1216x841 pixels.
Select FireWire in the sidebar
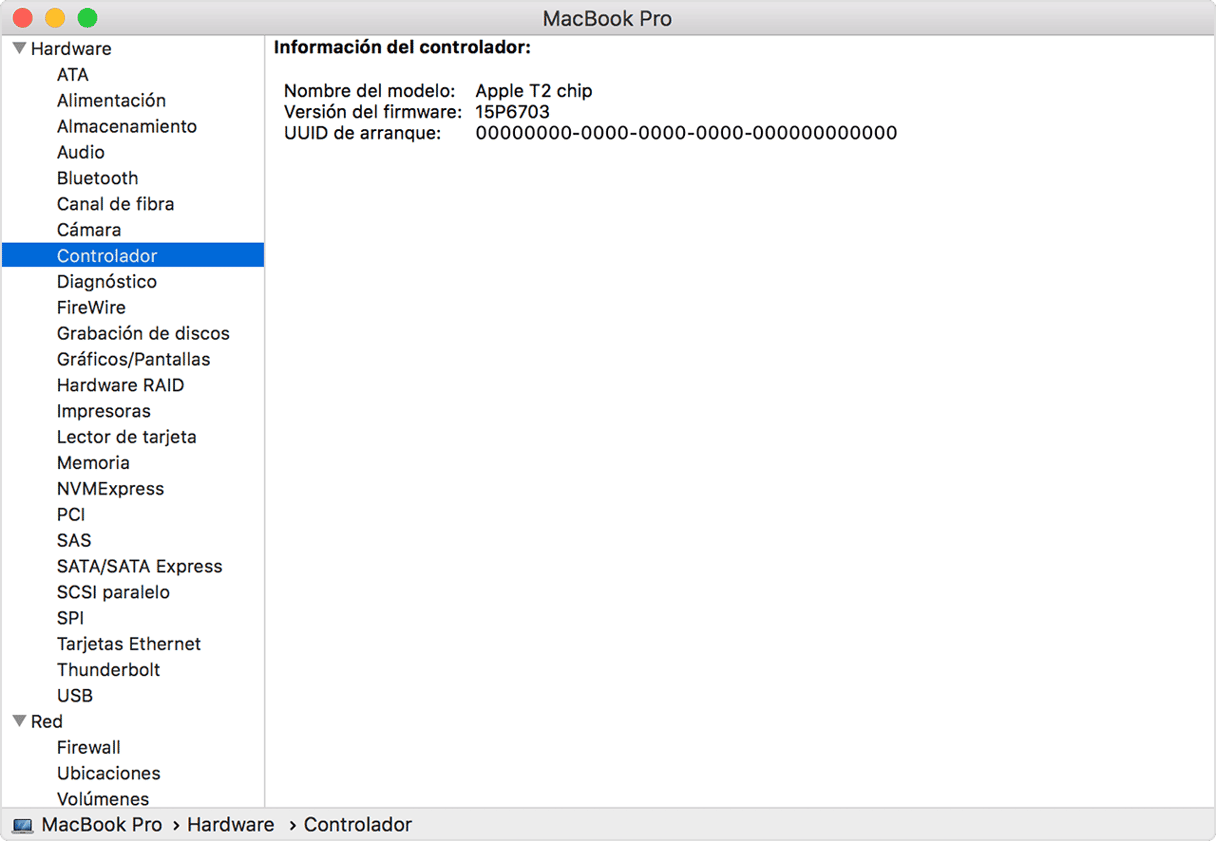[x=91, y=308]
